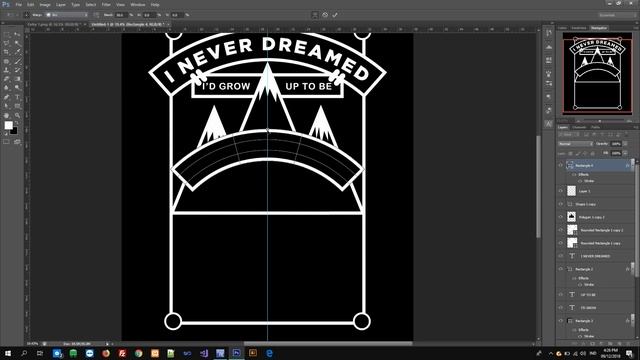Click the Stroke effect under Rectangle 4
This screenshot has height=360, width=640.
[588, 181]
